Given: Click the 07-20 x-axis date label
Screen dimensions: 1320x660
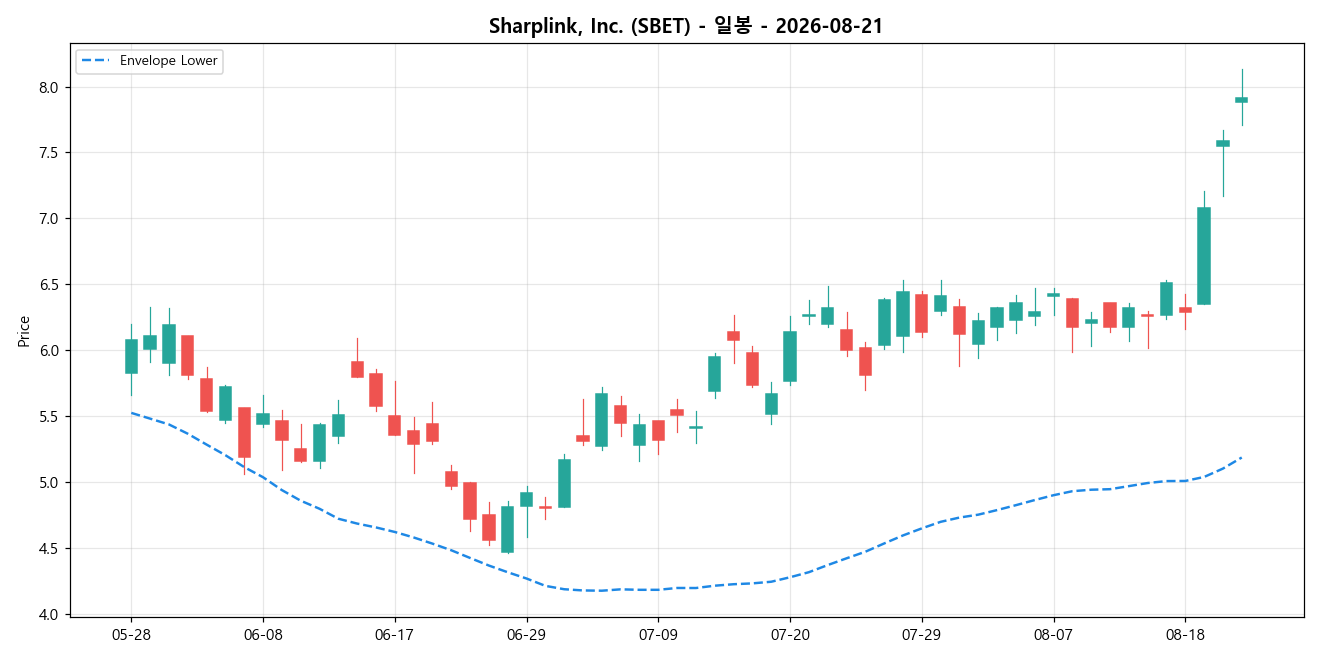Looking at the screenshot, I should click(x=790, y=634).
